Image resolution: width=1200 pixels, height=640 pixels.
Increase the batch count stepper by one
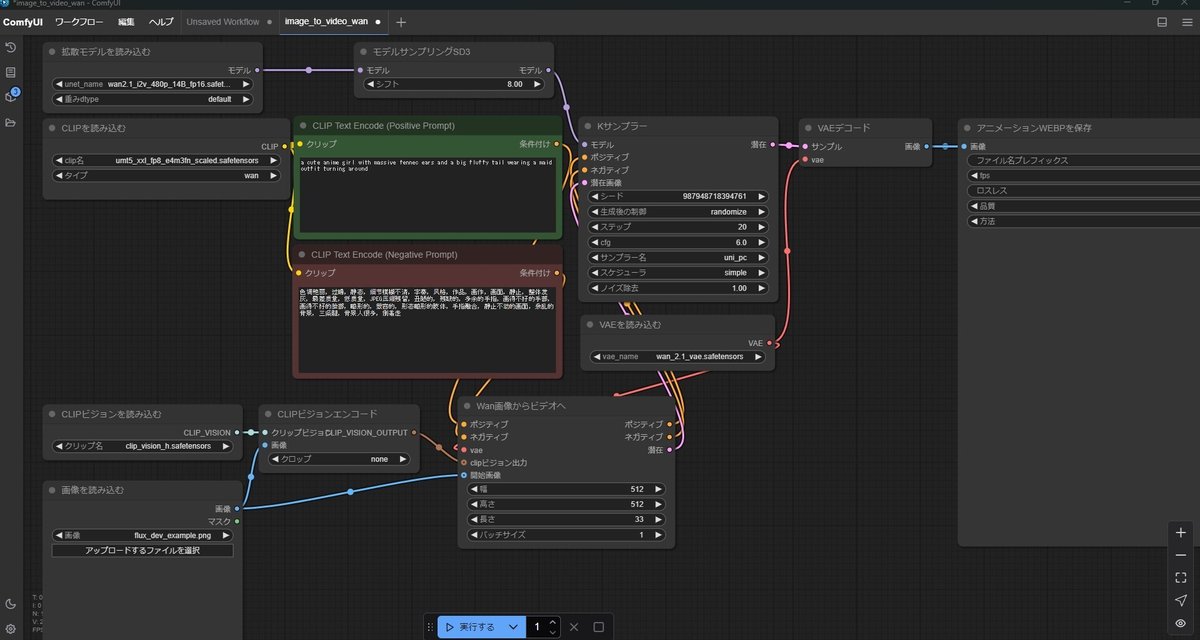553,622
